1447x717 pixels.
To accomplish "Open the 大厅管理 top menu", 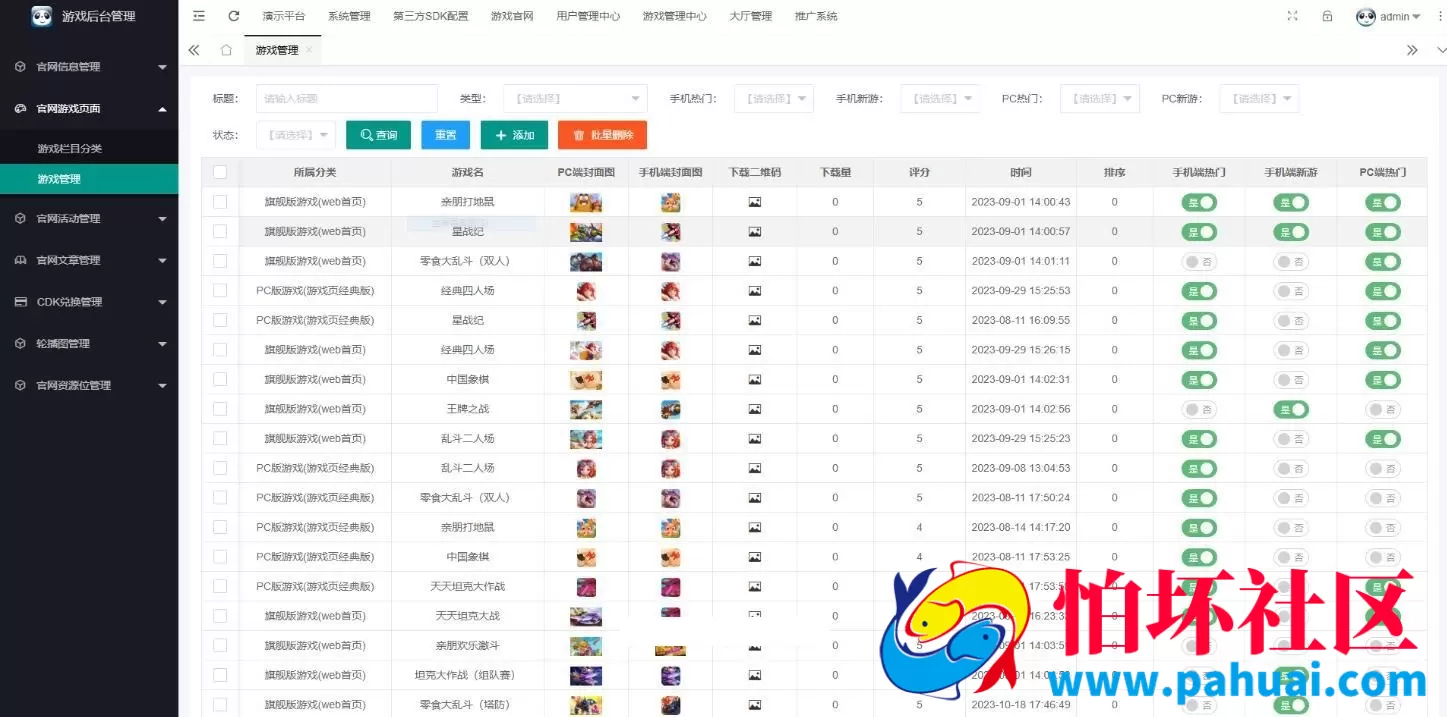I will (751, 16).
